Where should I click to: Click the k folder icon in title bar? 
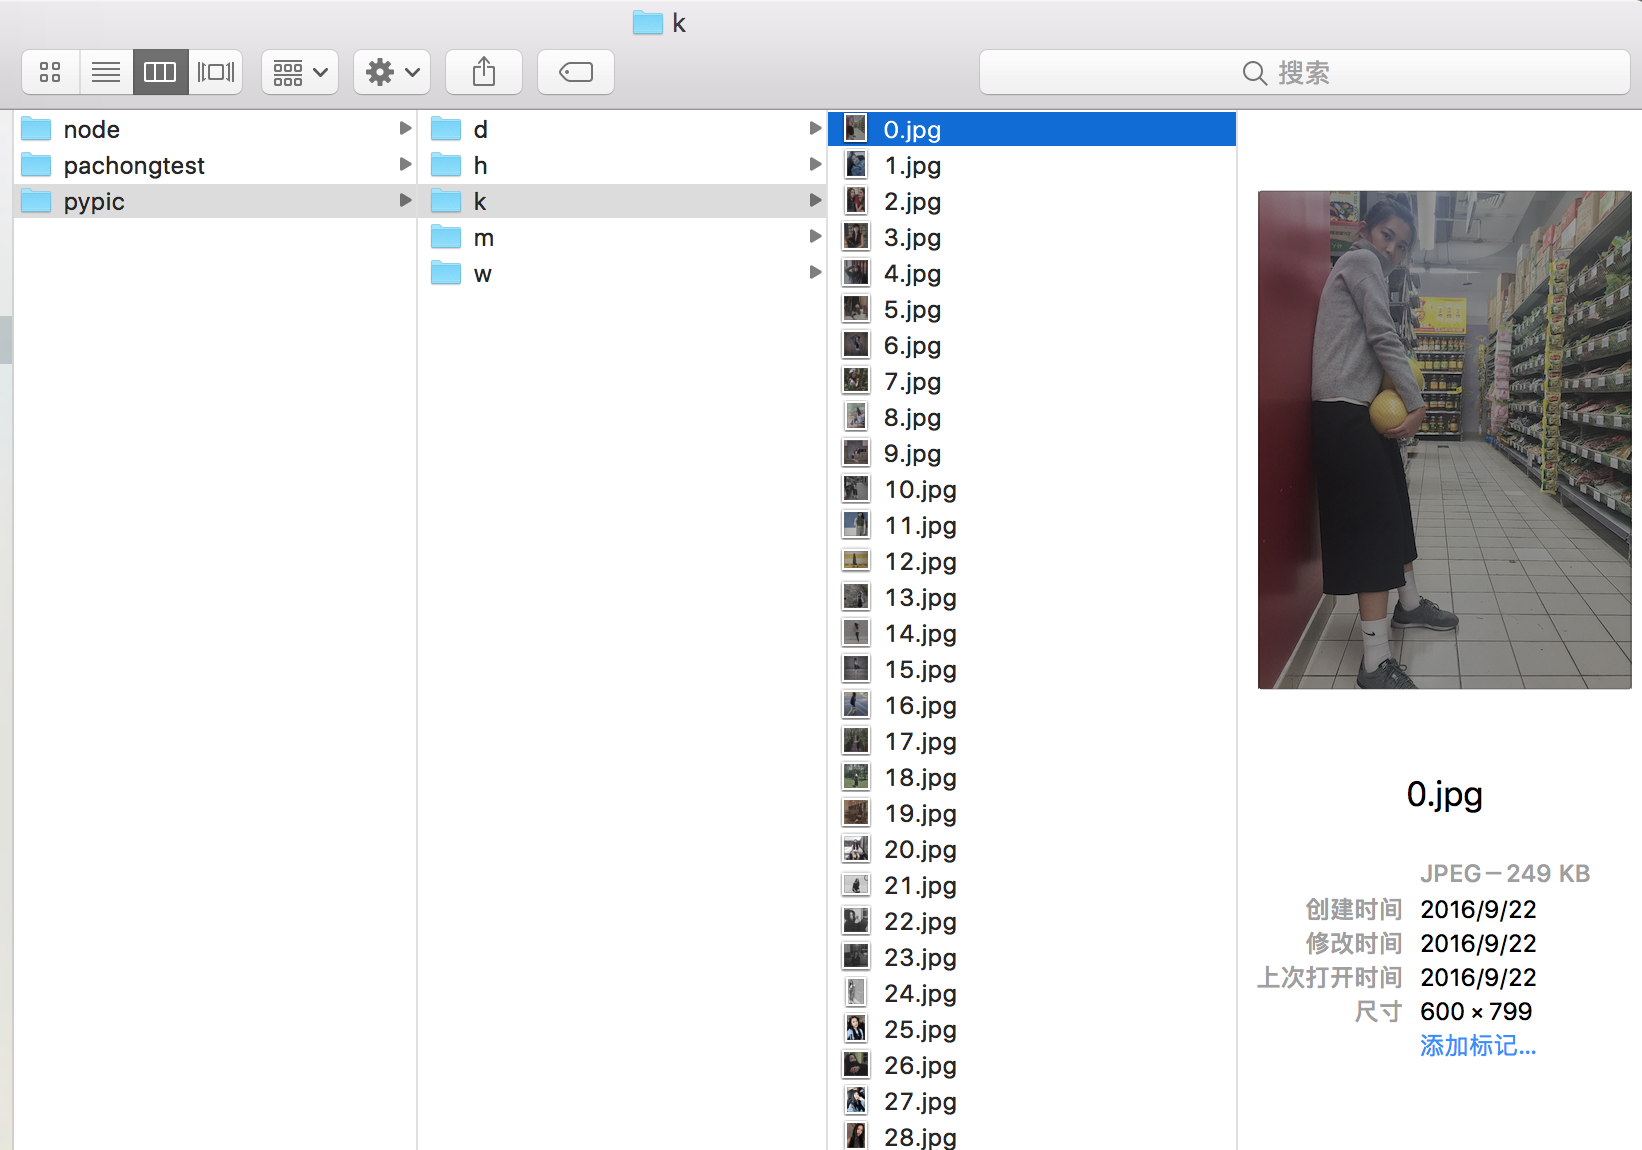point(648,23)
